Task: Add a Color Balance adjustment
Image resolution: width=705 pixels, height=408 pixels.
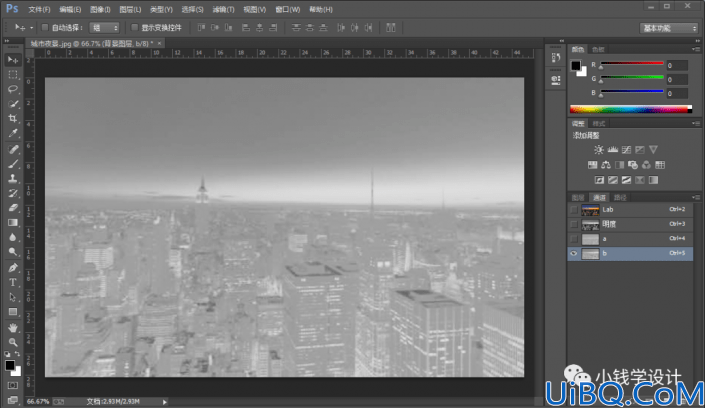Action: (x=606, y=165)
